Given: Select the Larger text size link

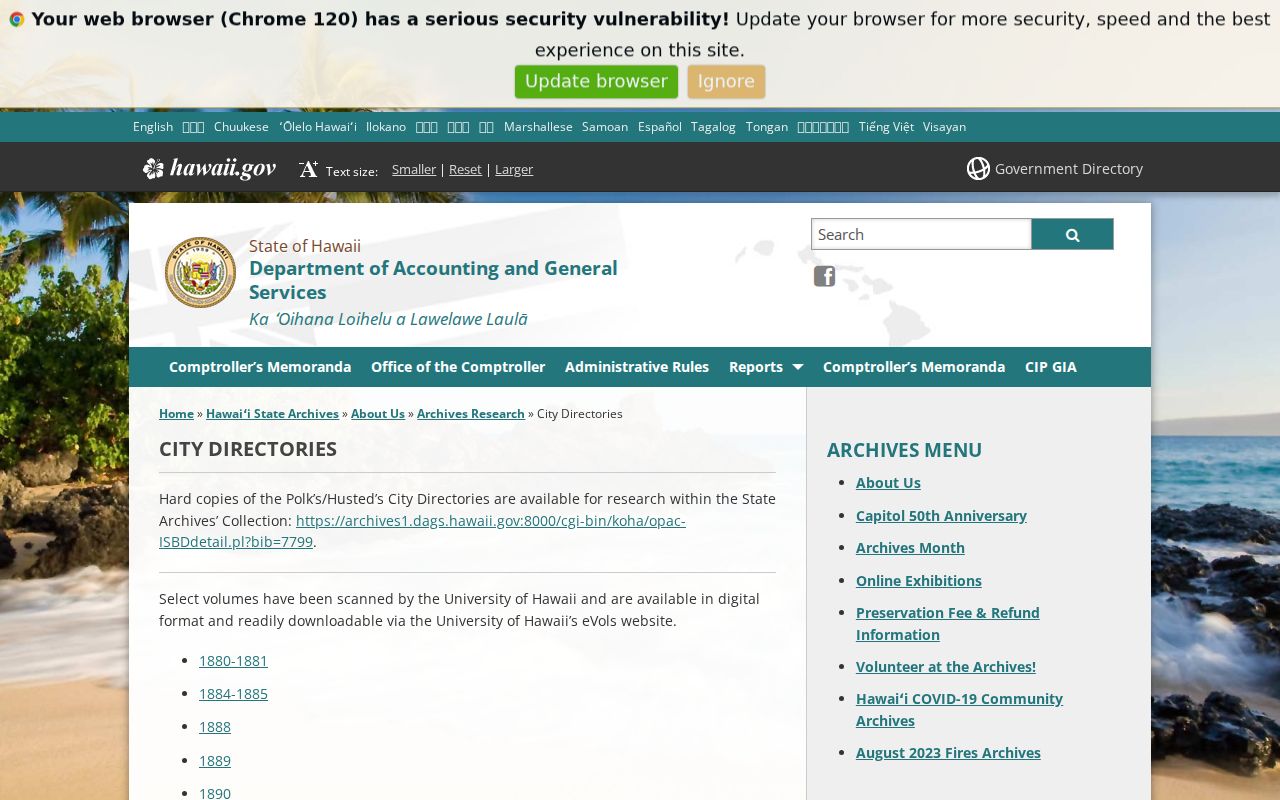Looking at the screenshot, I should [514, 169].
